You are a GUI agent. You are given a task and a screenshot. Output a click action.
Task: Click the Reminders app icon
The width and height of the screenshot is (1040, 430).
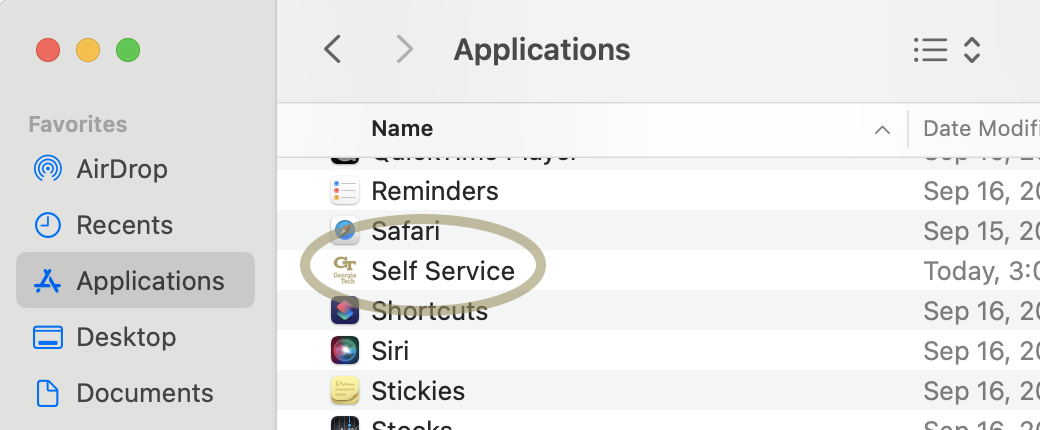click(344, 191)
